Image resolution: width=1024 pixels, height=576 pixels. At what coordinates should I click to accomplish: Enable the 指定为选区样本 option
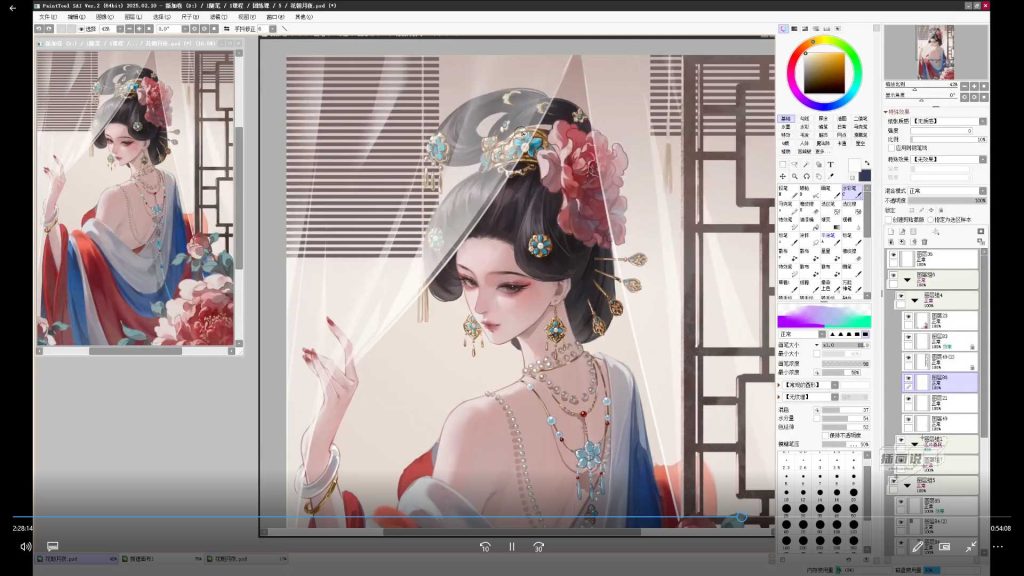(931, 219)
